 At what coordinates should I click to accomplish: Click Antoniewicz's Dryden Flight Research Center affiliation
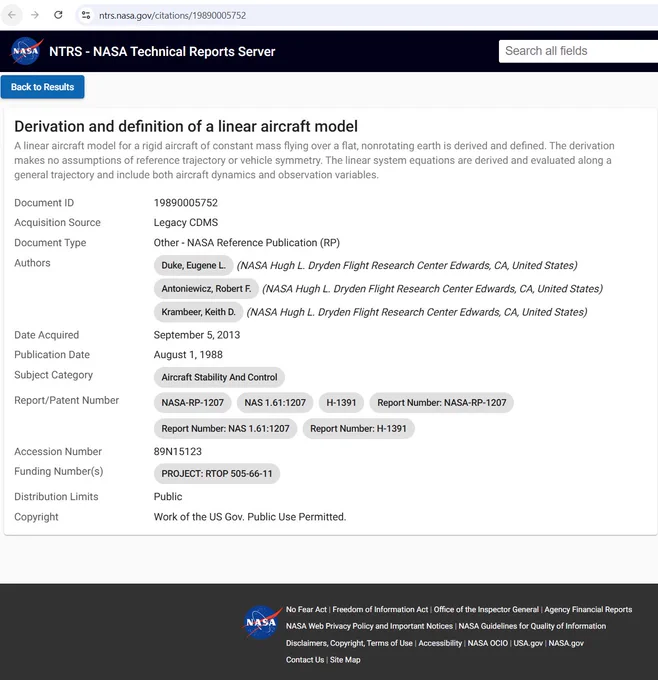[432, 289]
